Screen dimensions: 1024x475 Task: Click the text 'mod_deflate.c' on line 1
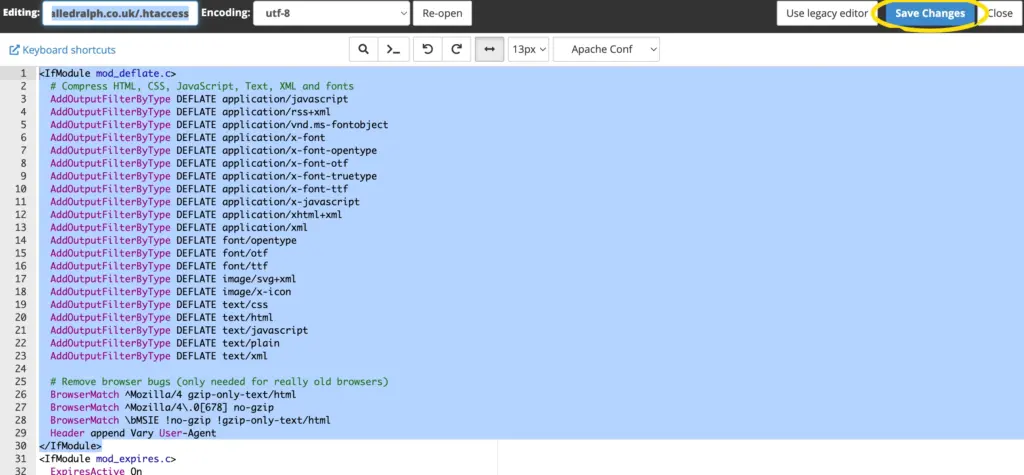coord(133,73)
